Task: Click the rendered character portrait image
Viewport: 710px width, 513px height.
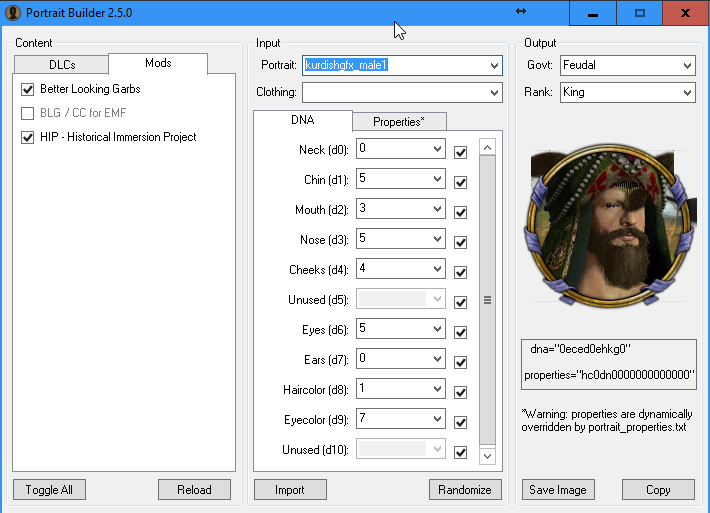Action: click(609, 225)
